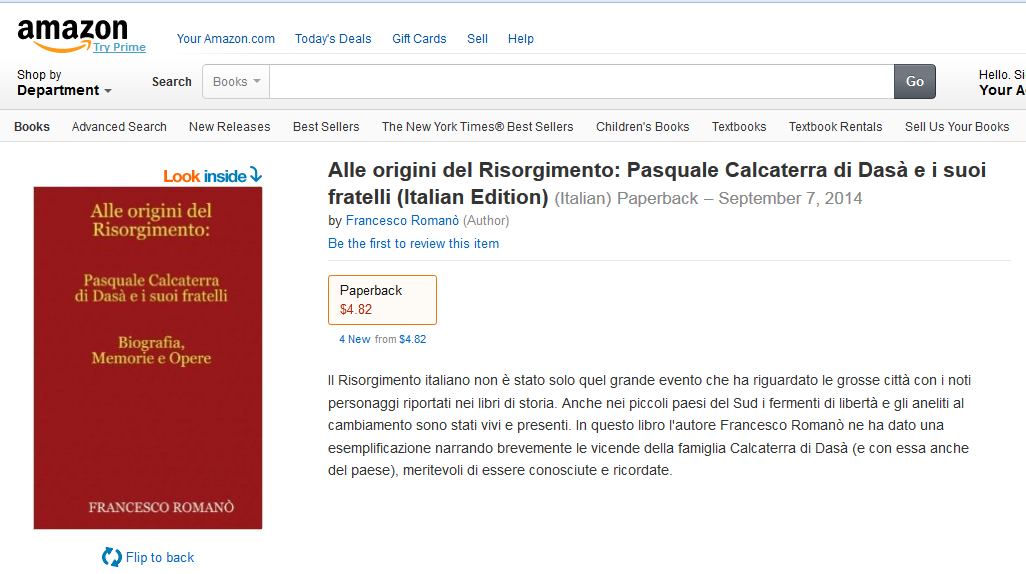Open the Try Prime link
This screenshot has width=1026, height=574.
coord(119,47)
